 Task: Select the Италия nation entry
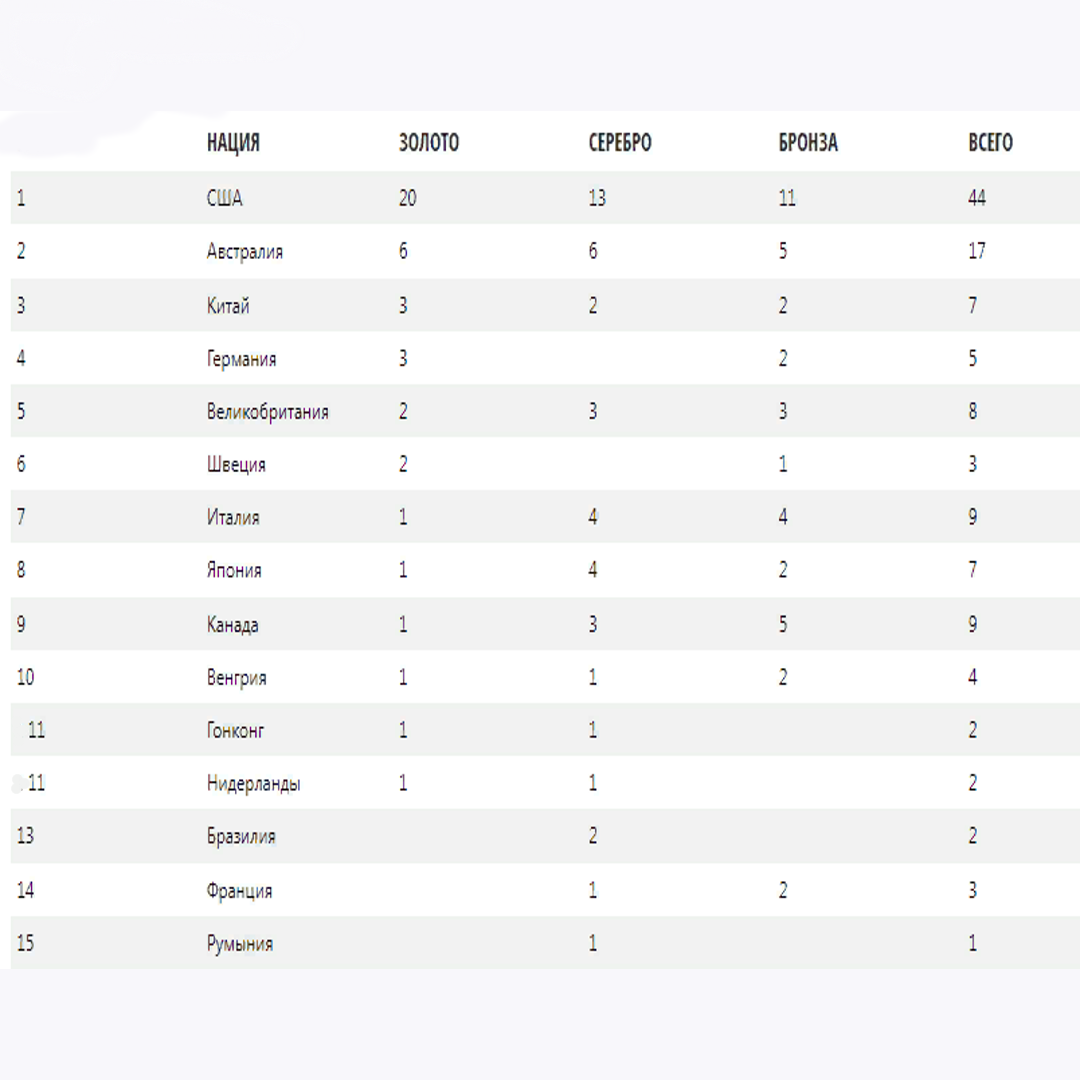pyautogui.click(x=233, y=517)
